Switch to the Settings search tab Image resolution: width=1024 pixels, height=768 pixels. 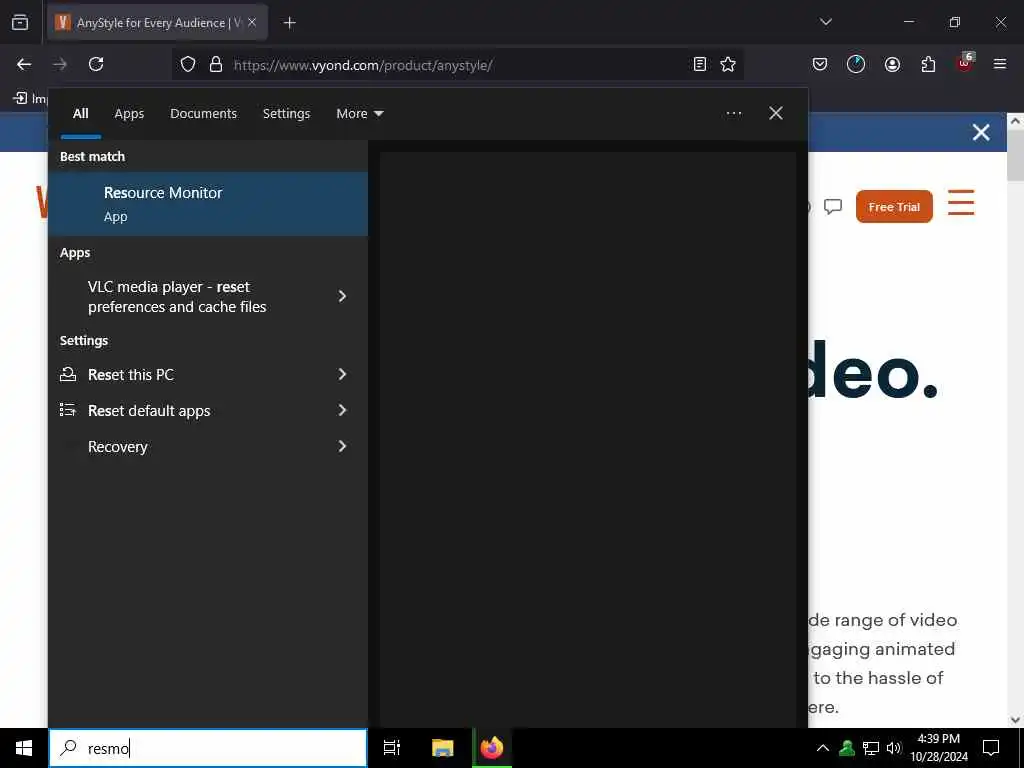(x=286, y=114)
